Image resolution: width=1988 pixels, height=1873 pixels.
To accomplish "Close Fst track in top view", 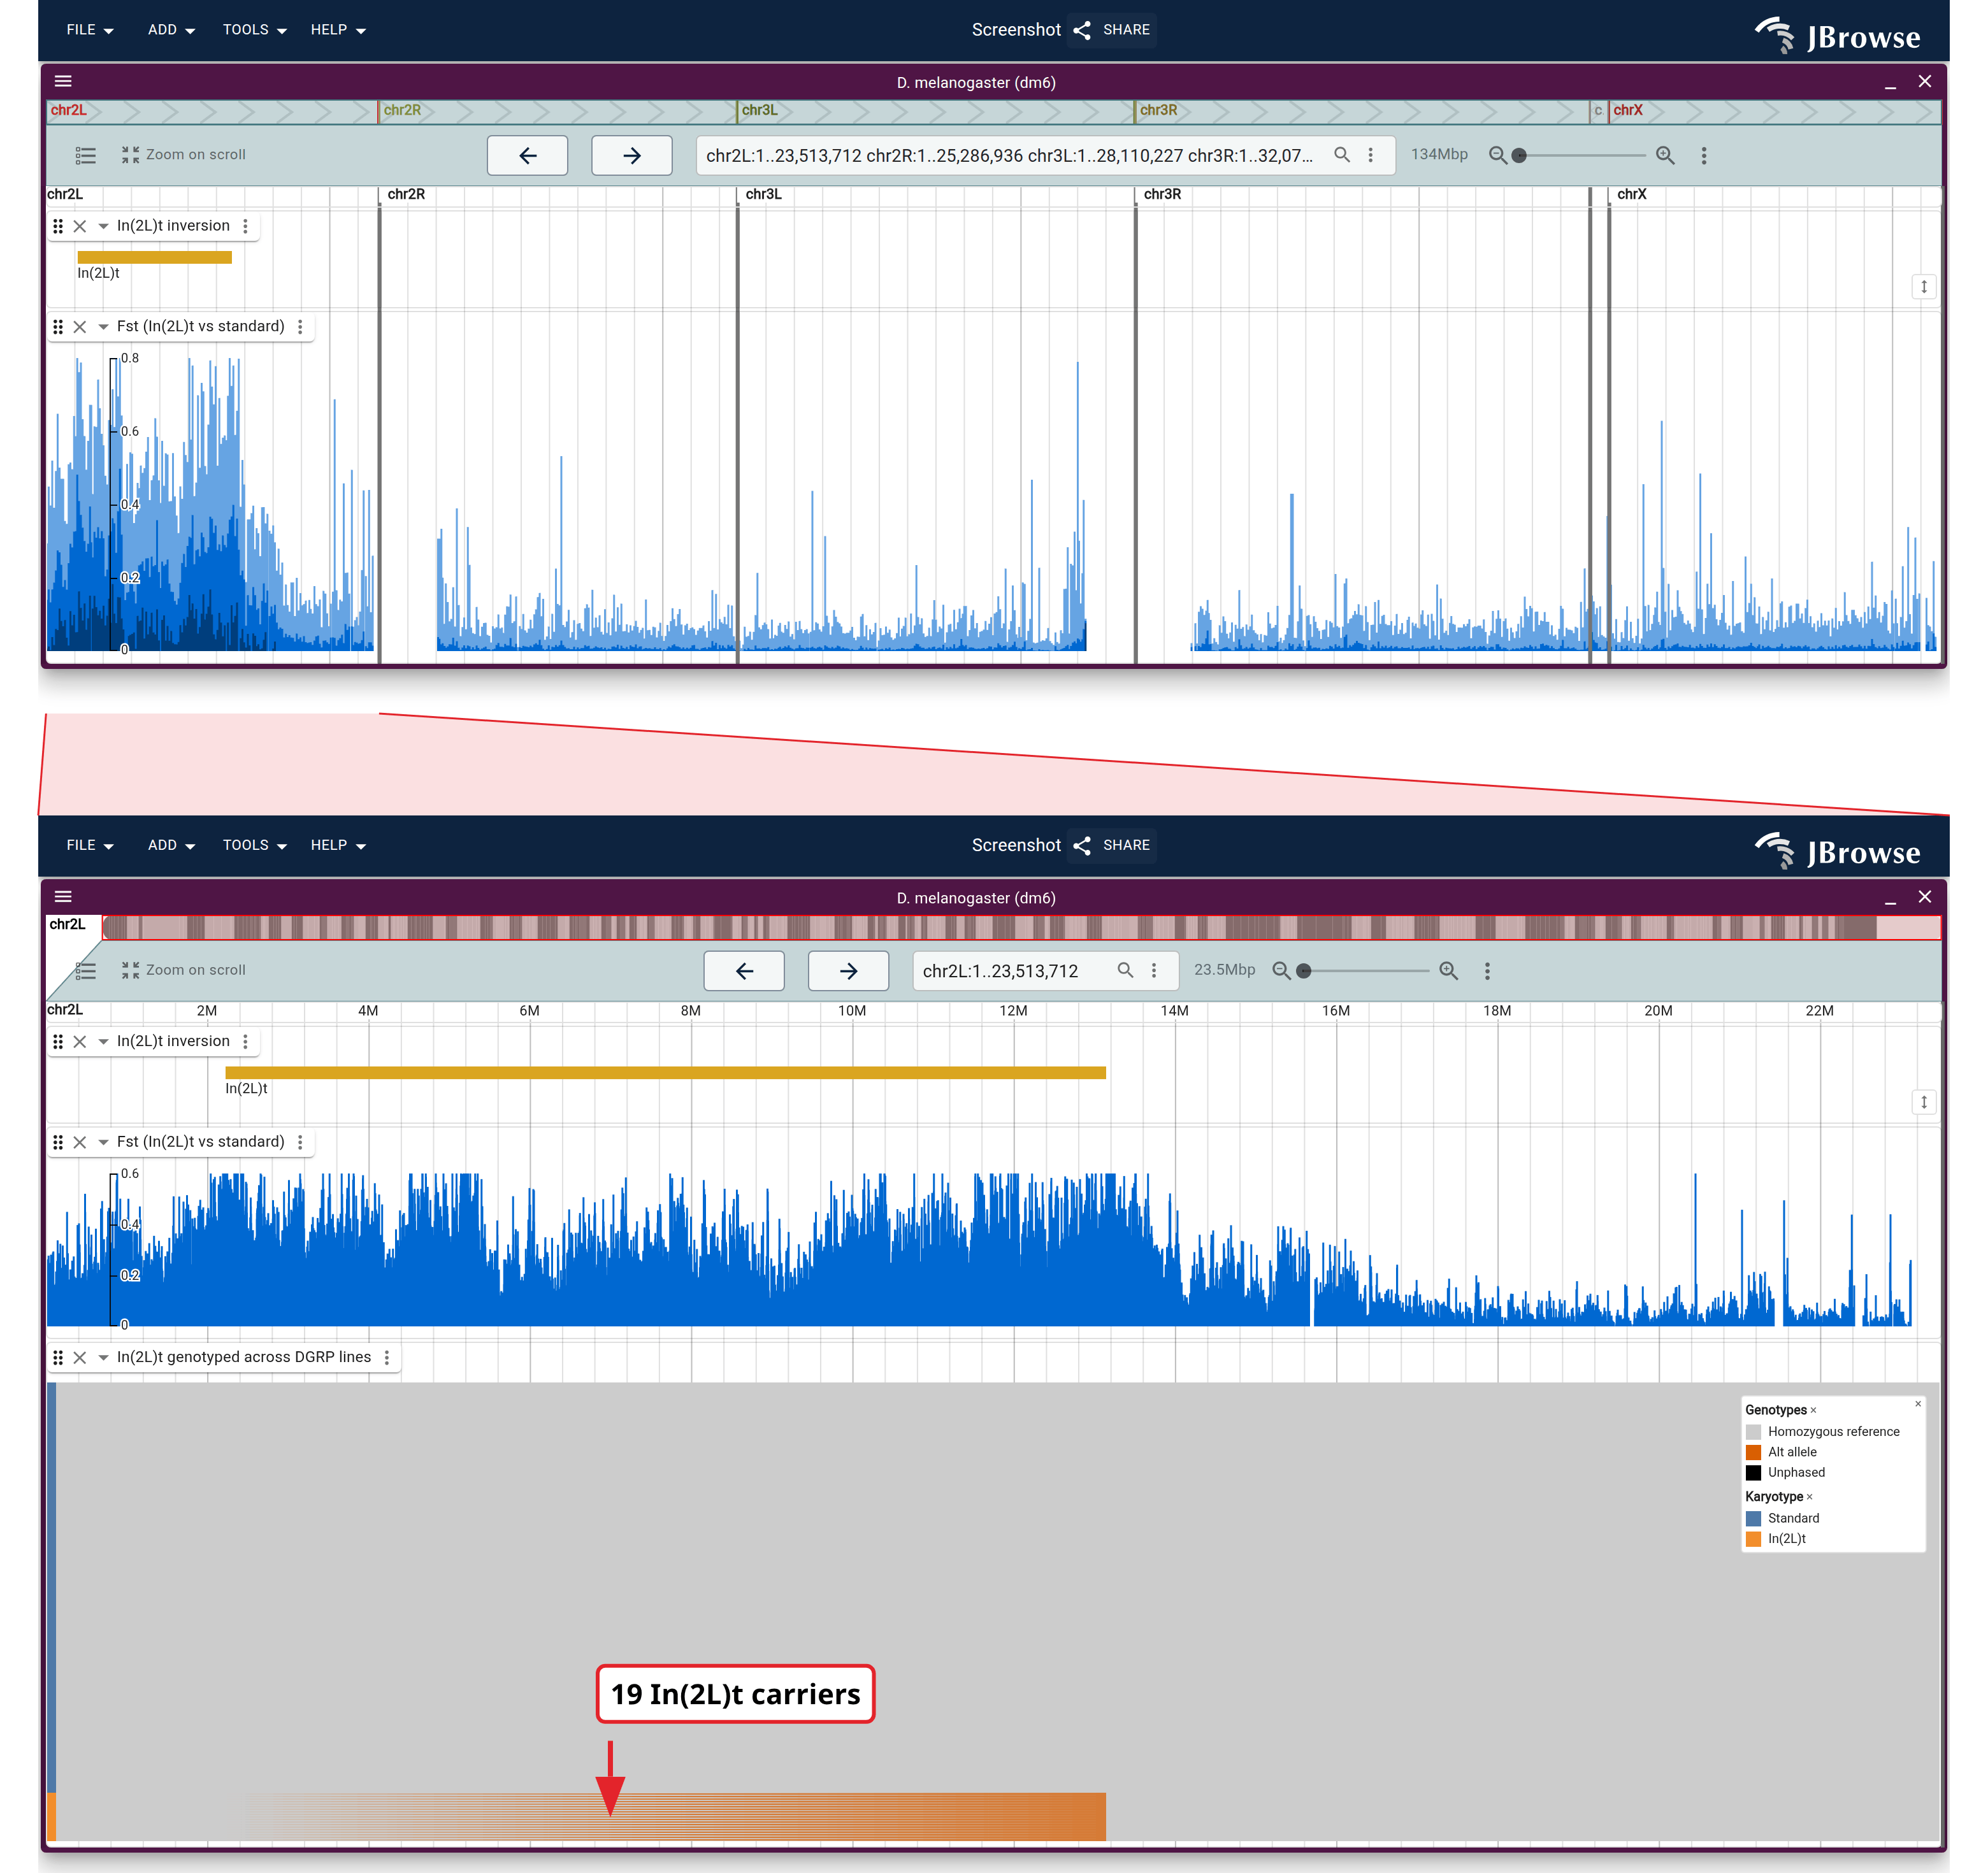I will click(80, 327).
